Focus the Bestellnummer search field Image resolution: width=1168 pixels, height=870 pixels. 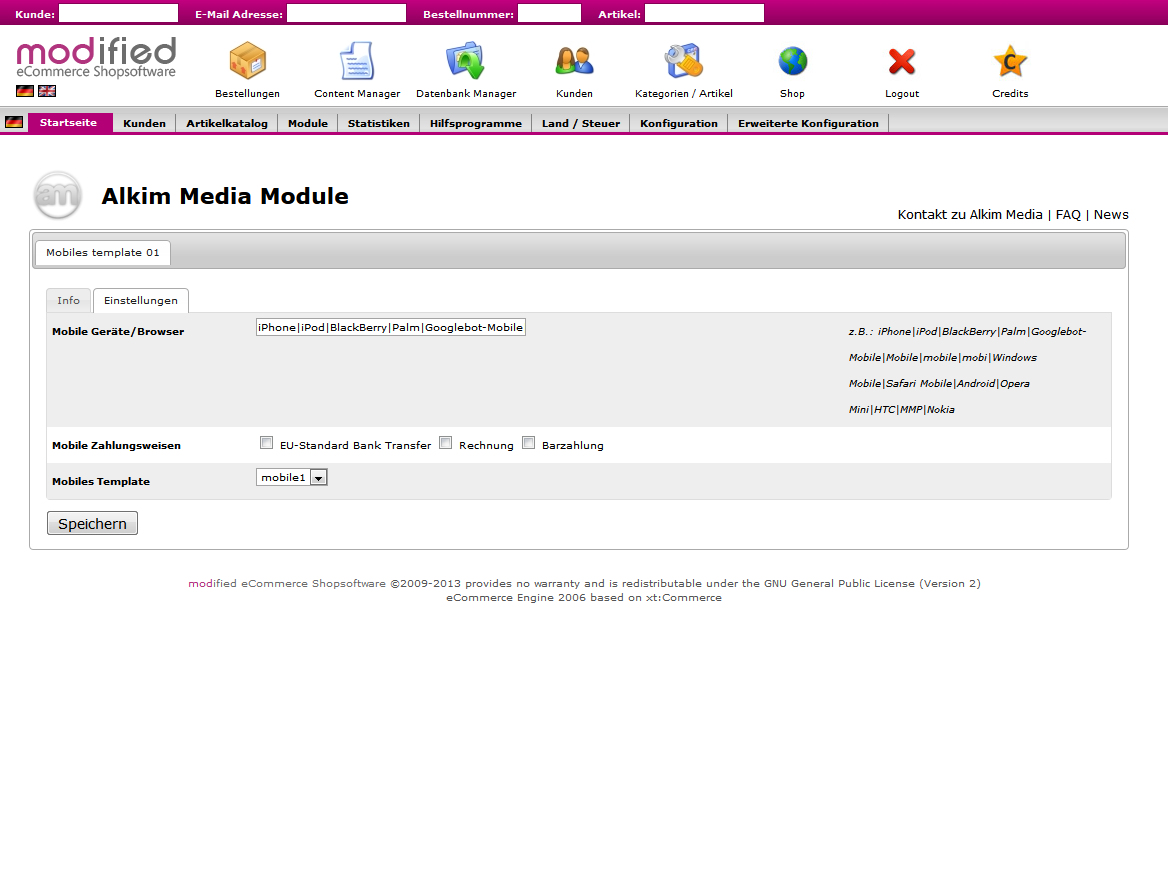(549, 13)
